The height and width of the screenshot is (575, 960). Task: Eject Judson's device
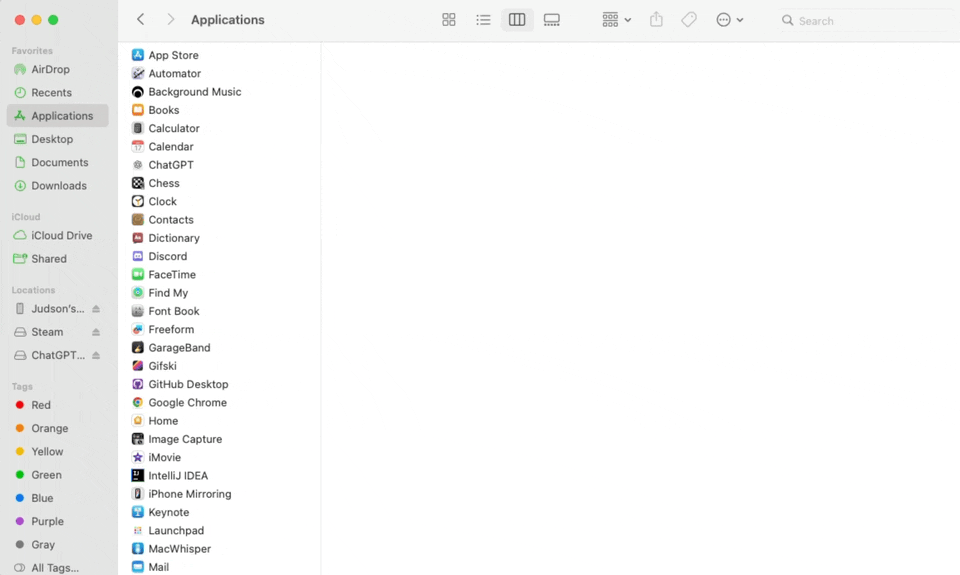coord(96,309)
